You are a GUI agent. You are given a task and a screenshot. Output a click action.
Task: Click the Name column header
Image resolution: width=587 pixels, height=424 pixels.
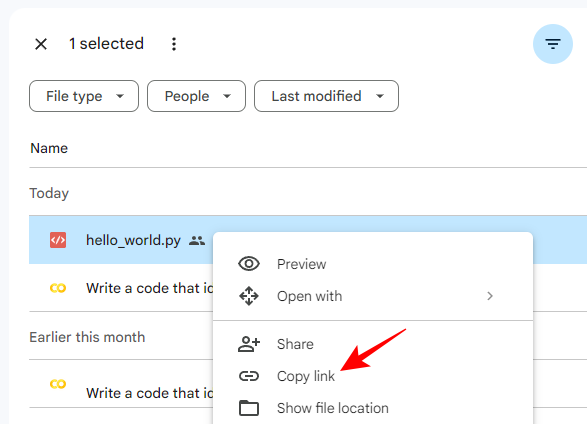(x=49, y=148)
